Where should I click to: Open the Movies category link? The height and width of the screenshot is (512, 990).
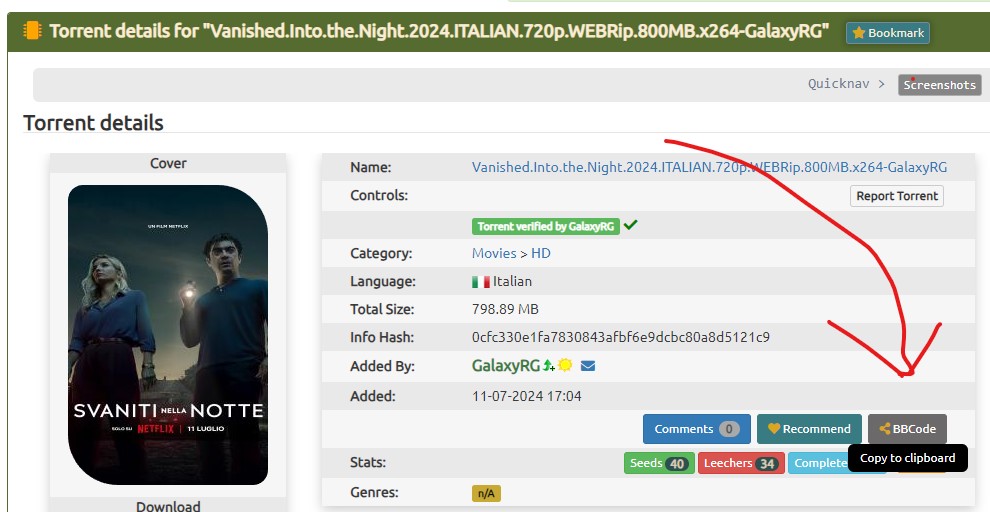tap(494, 253)
